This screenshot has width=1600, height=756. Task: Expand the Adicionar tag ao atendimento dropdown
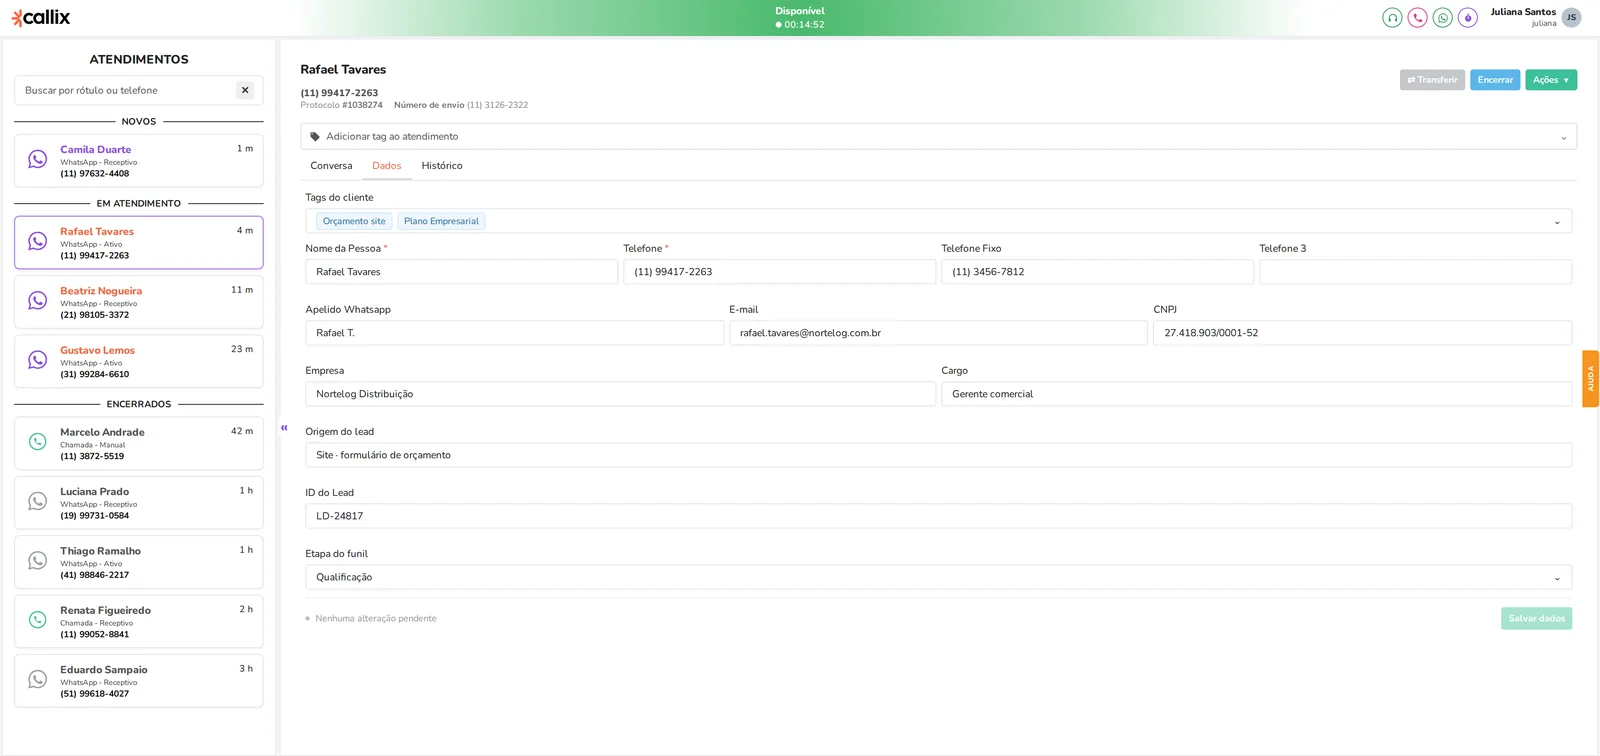point(1563,137)
